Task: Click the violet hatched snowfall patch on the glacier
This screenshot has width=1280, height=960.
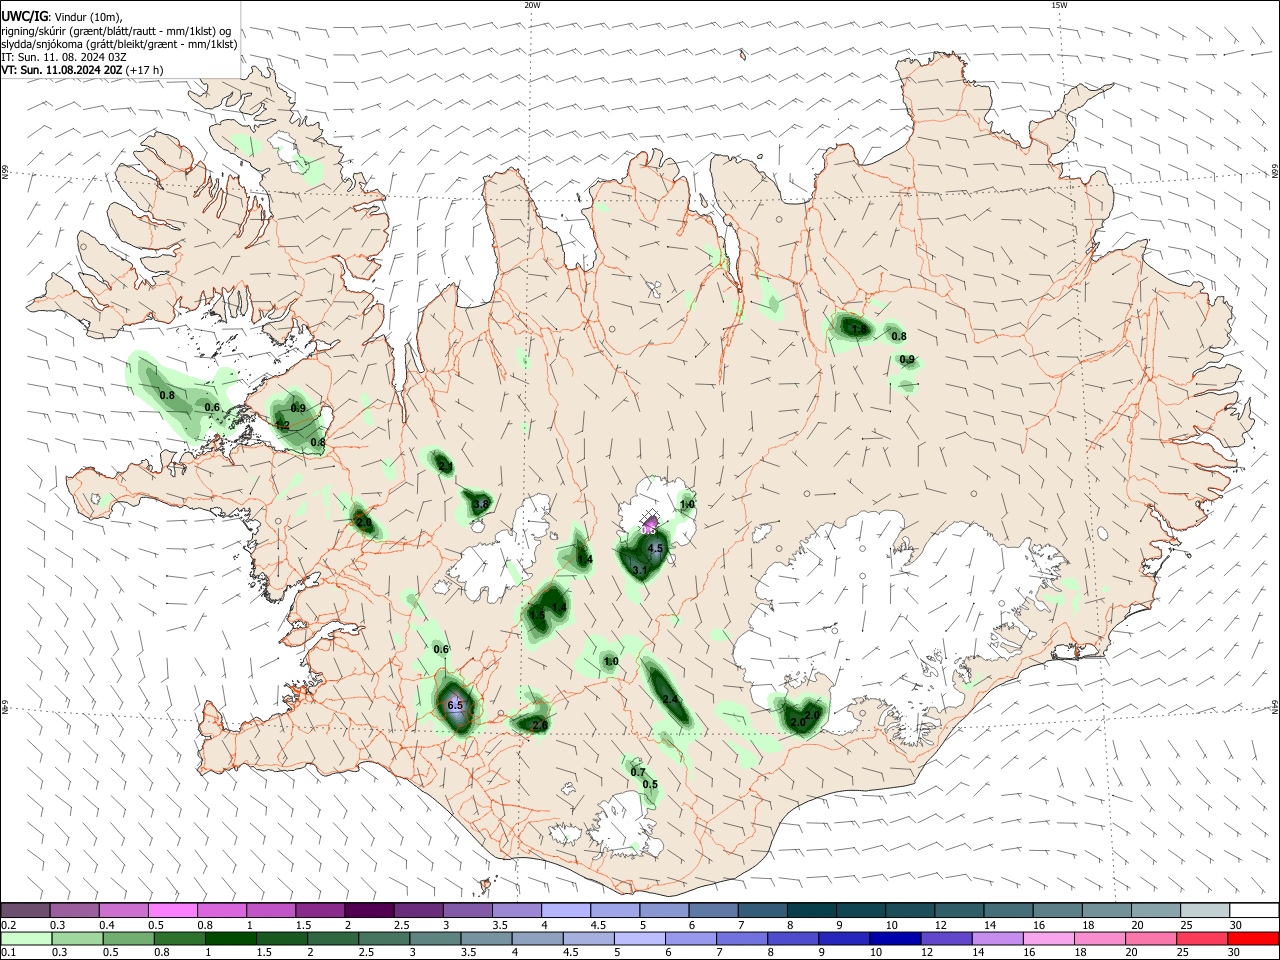Action: (x=649, y=524)
